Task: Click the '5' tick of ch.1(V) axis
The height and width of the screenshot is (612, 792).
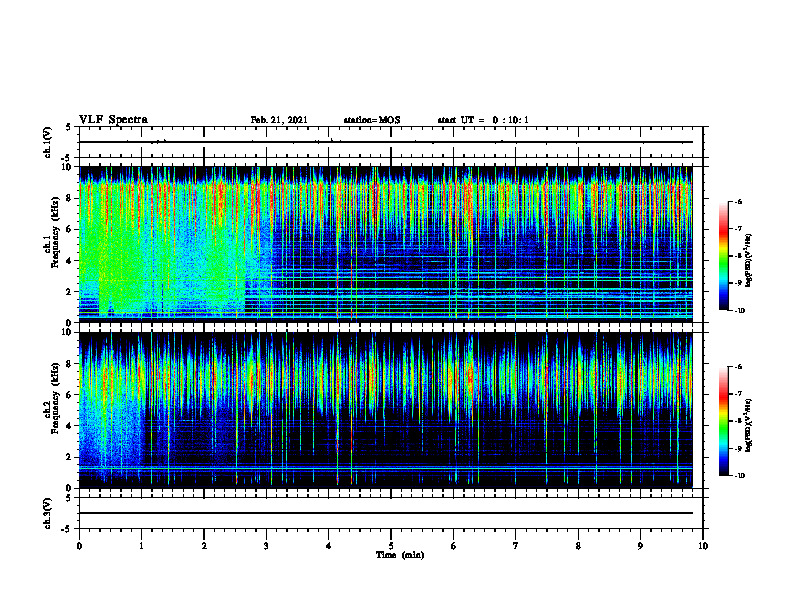Action: [69, 127]
